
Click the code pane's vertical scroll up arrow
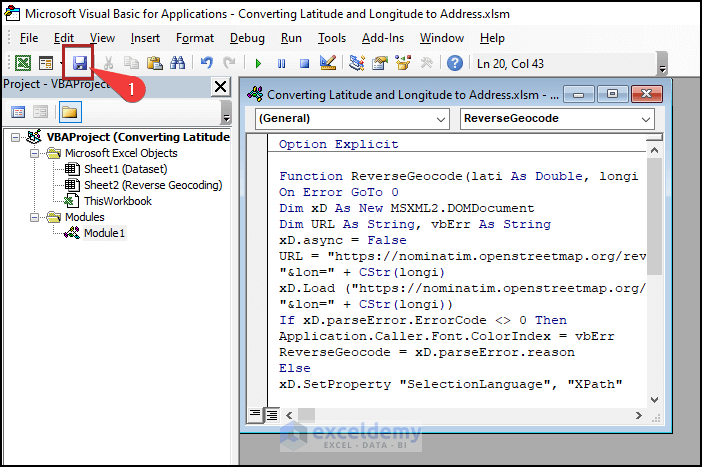654,150
